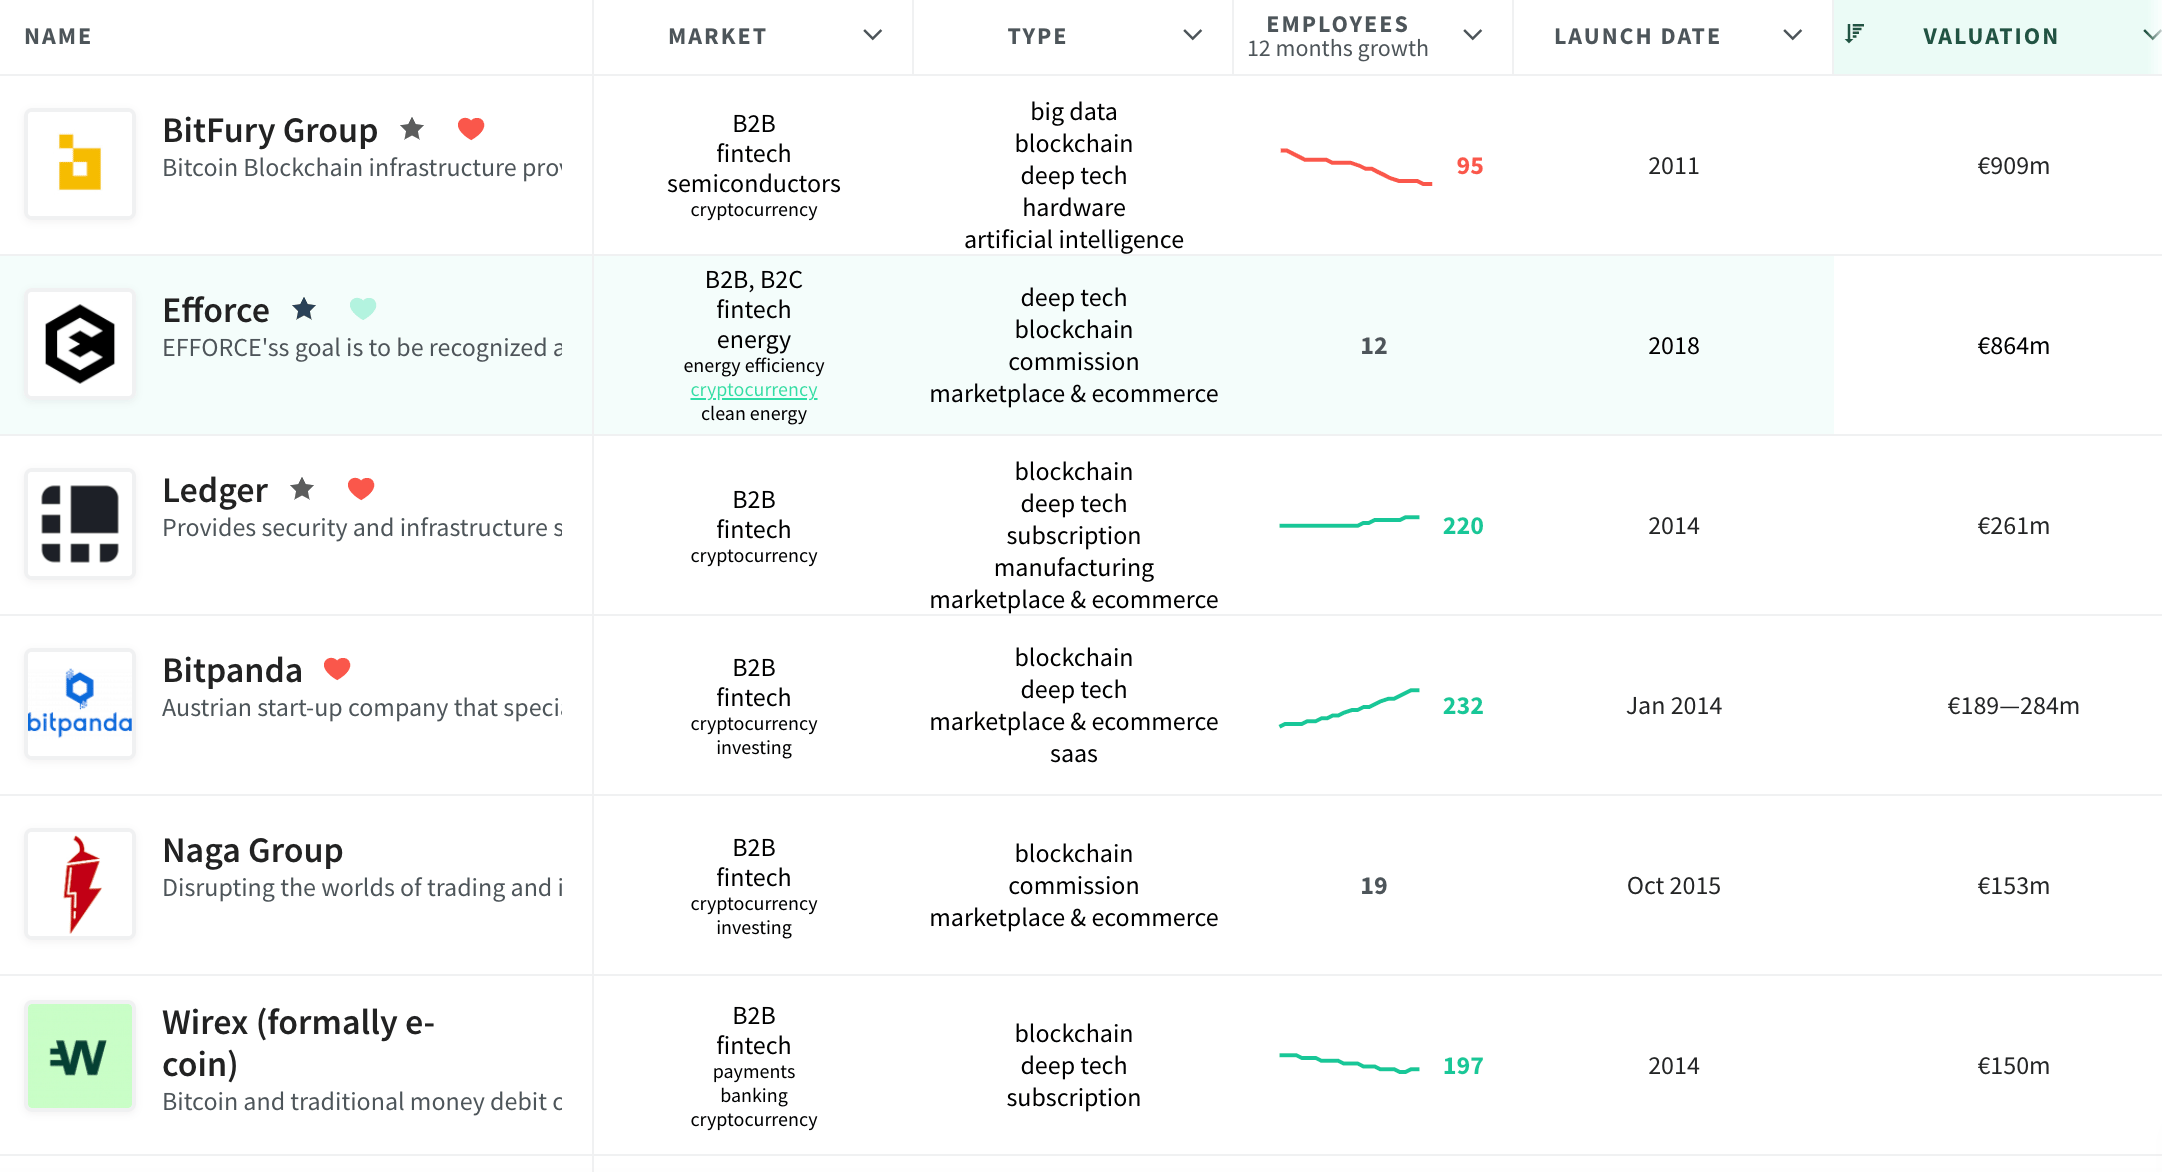Open the Ledger company name link
2162x1172 pixels.
click(215, 490)
